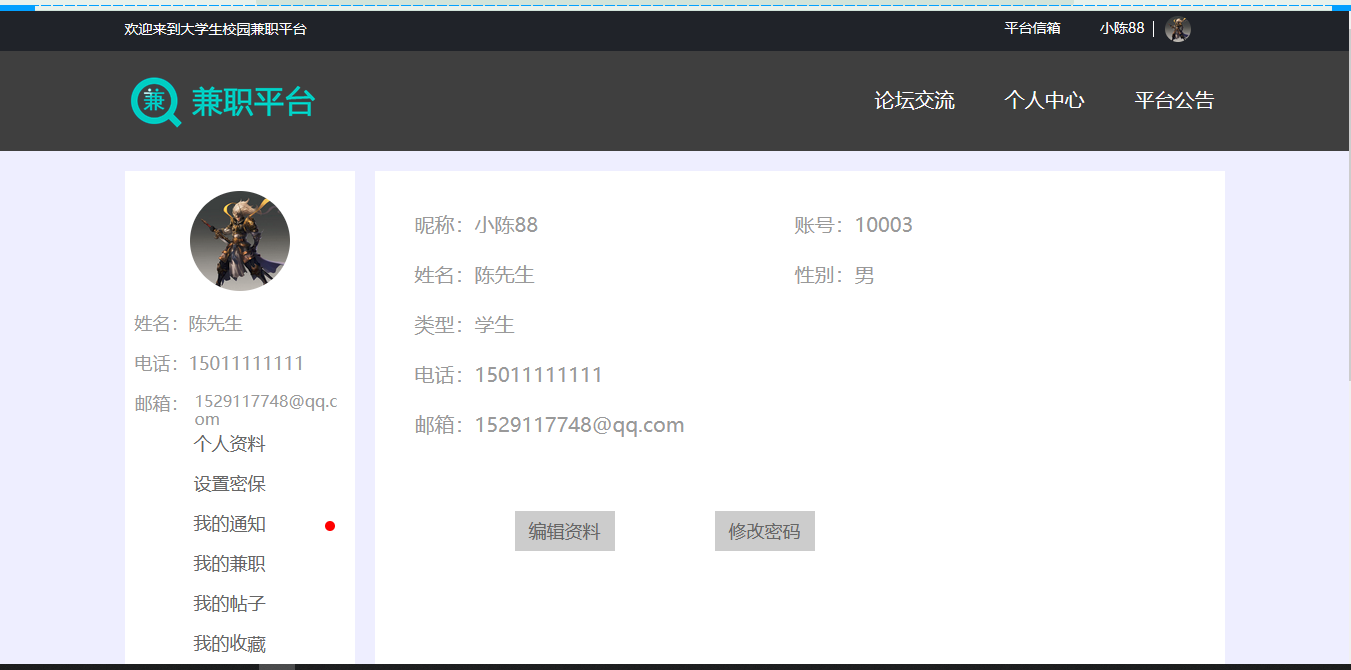Click the username 小陈88 in the top bar
This screenshot has width=1351, height=670.
click(1122, 29)
